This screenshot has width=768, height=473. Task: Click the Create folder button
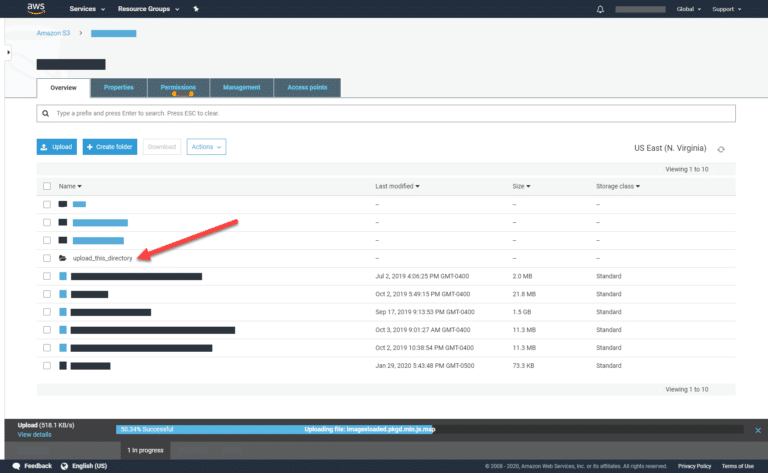point(110,147)
